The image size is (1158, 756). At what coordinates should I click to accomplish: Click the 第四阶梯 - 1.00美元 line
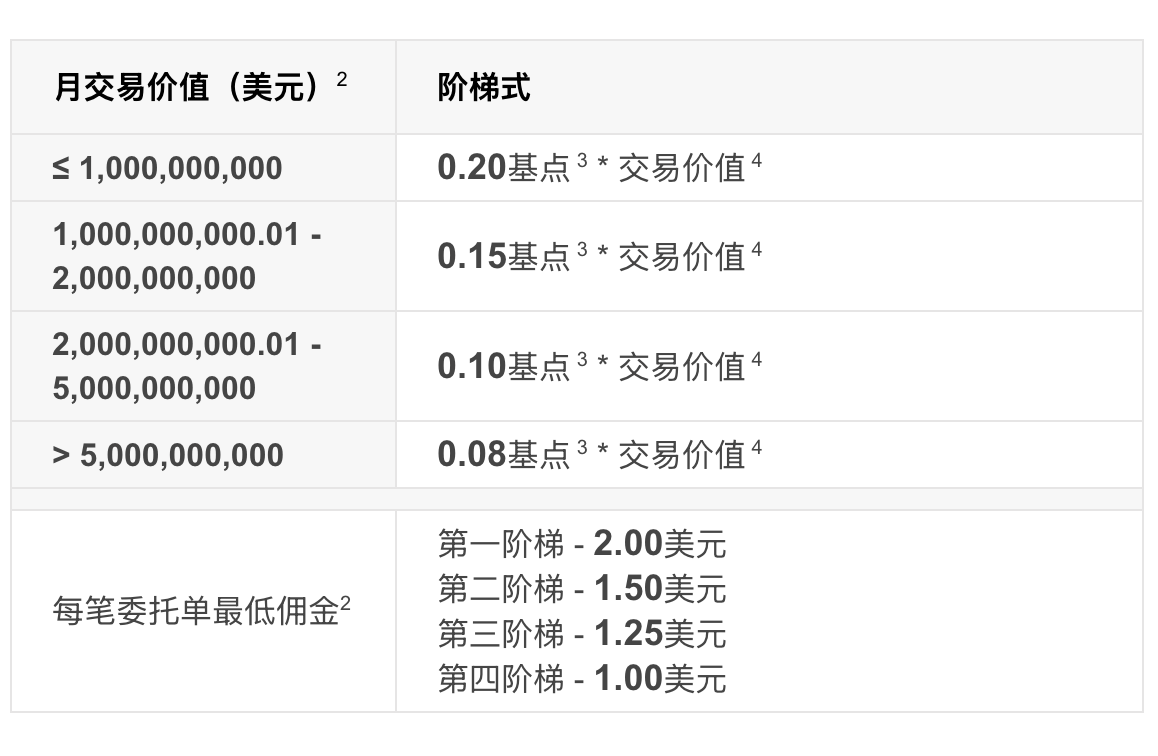[x=581, y=679]
